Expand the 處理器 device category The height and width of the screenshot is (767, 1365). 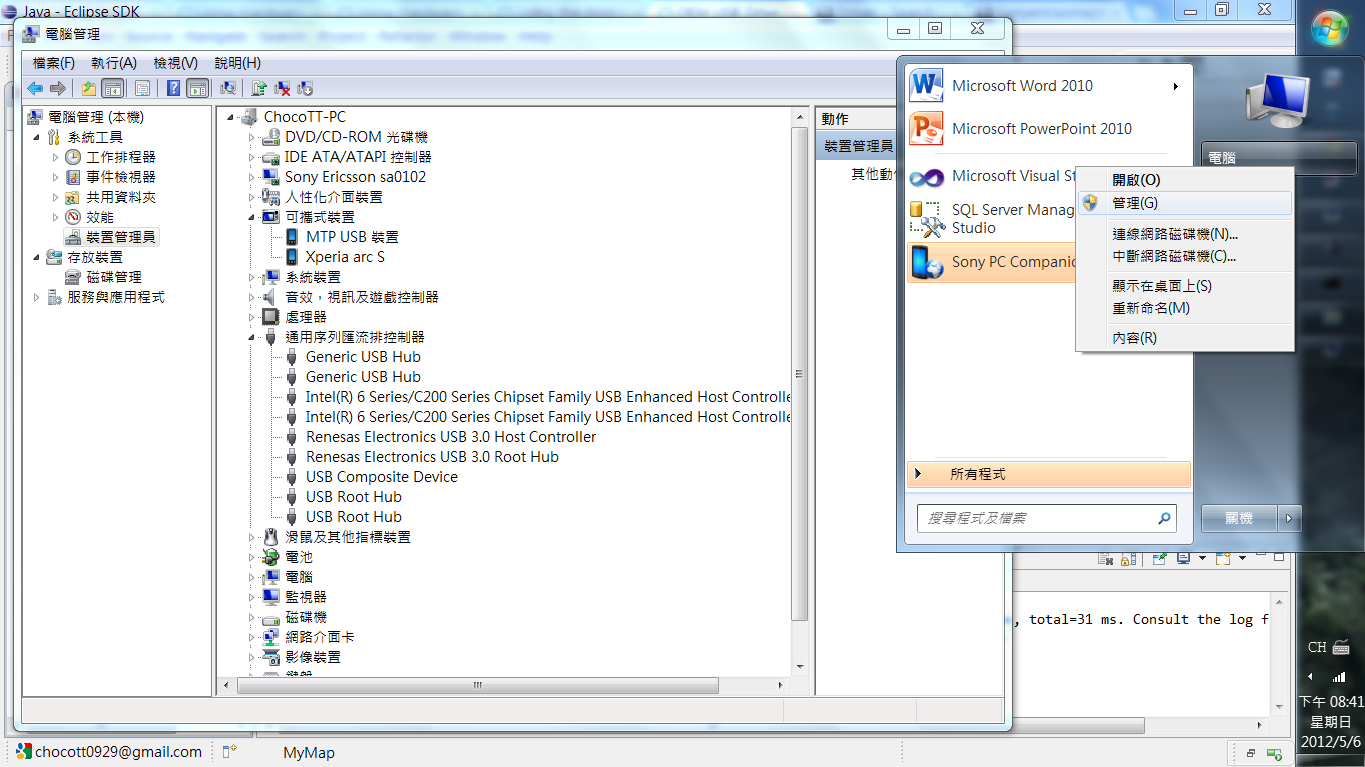252,317
